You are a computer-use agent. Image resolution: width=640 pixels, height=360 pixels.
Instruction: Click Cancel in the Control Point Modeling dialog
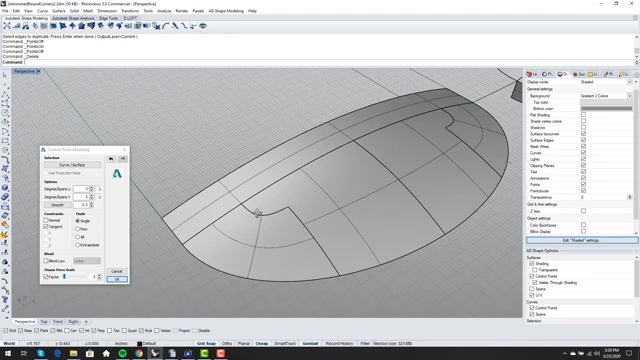(117, 271)
